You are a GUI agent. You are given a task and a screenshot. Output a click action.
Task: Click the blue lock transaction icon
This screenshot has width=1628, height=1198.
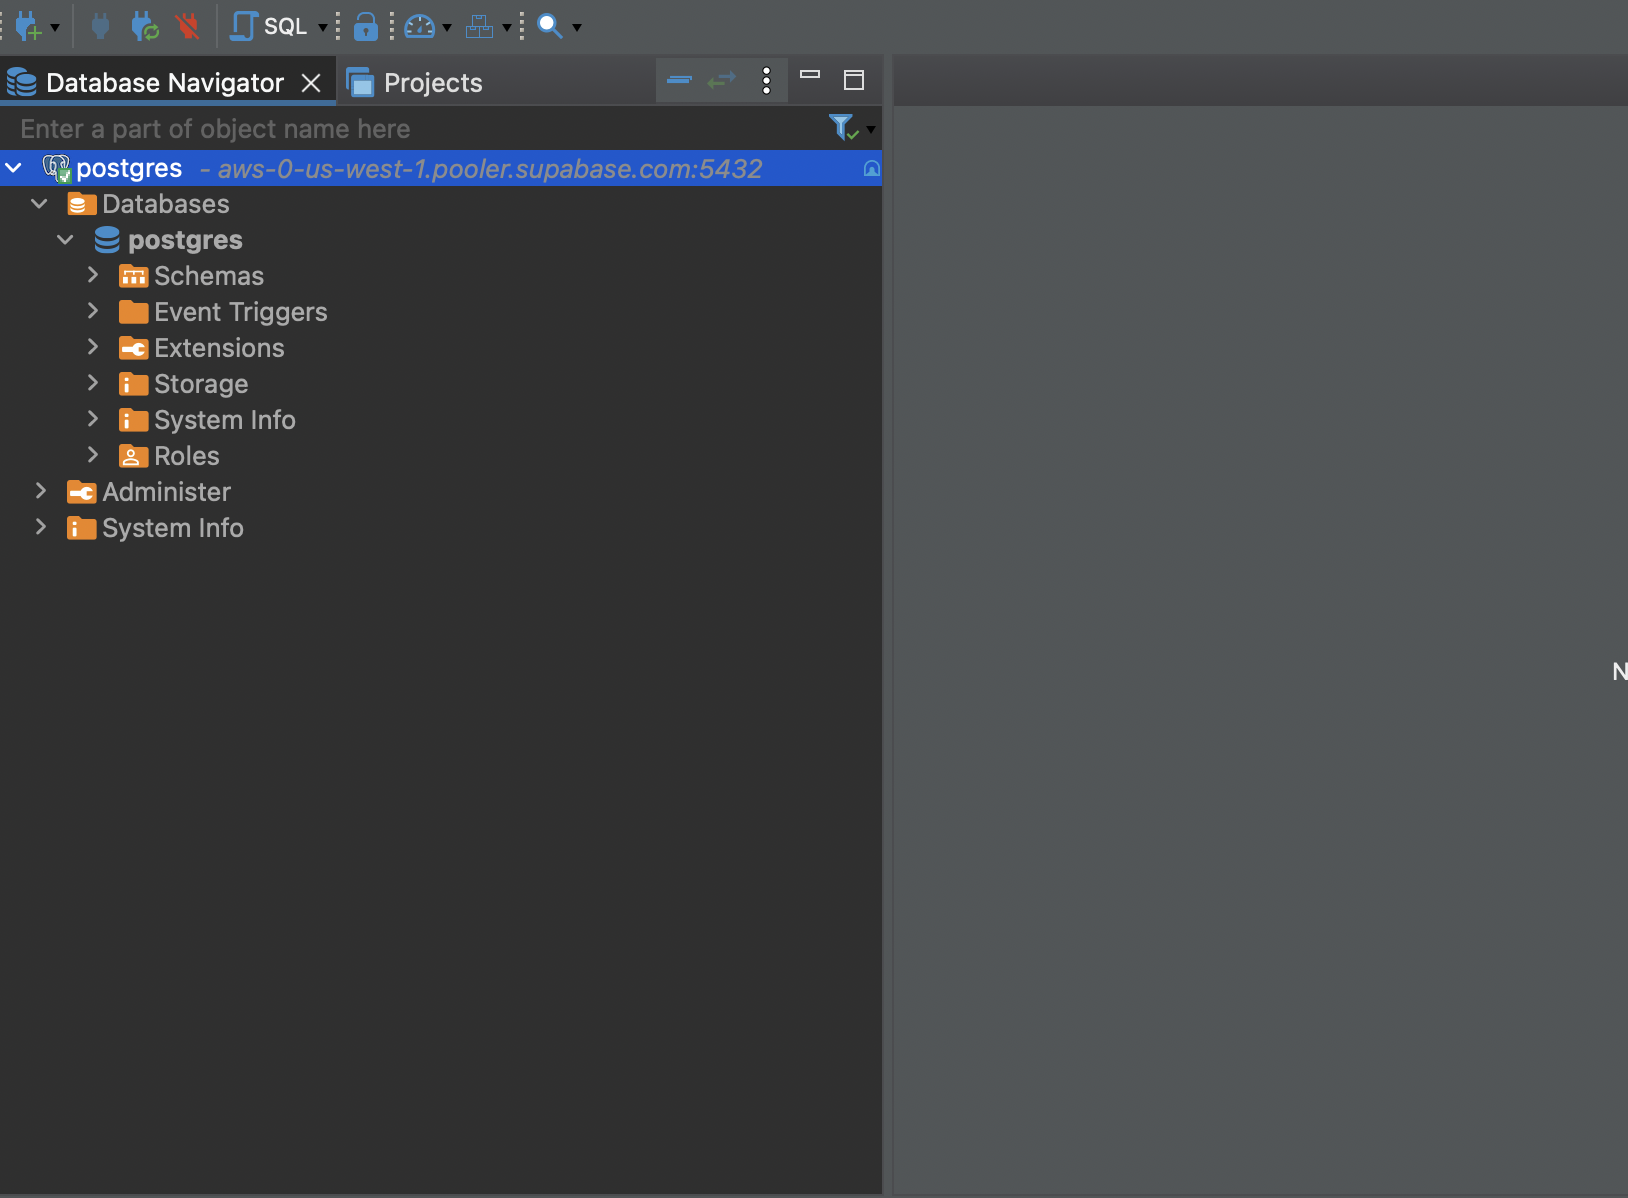pos(366,26)
